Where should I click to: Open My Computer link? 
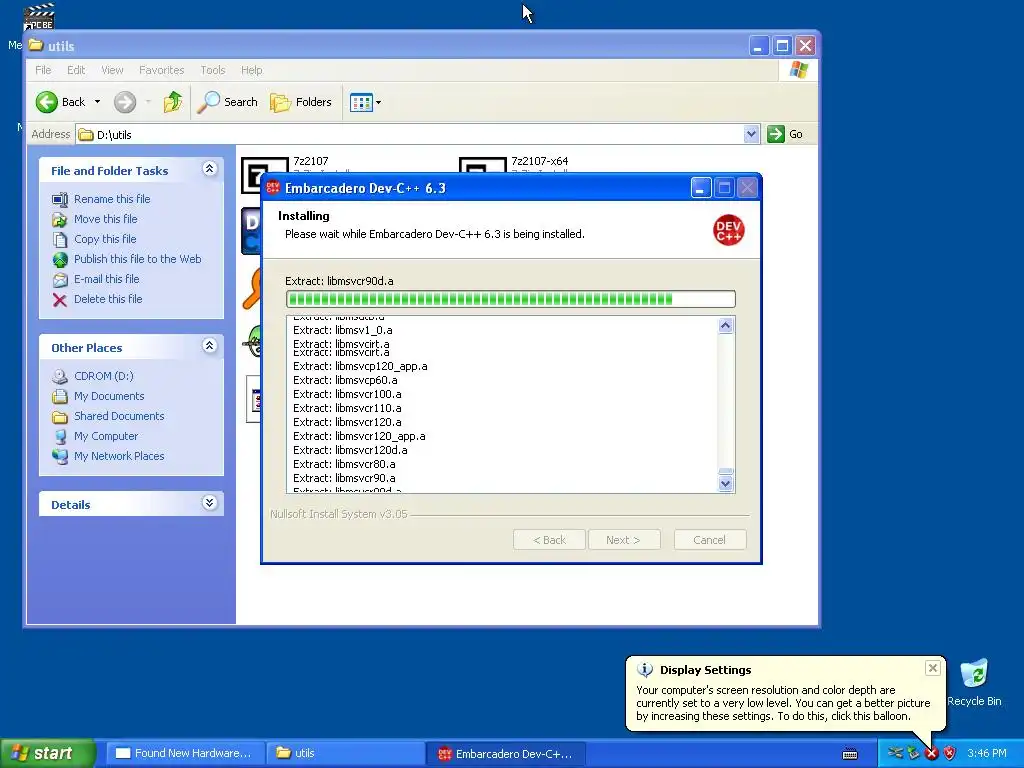coord(106,436)
